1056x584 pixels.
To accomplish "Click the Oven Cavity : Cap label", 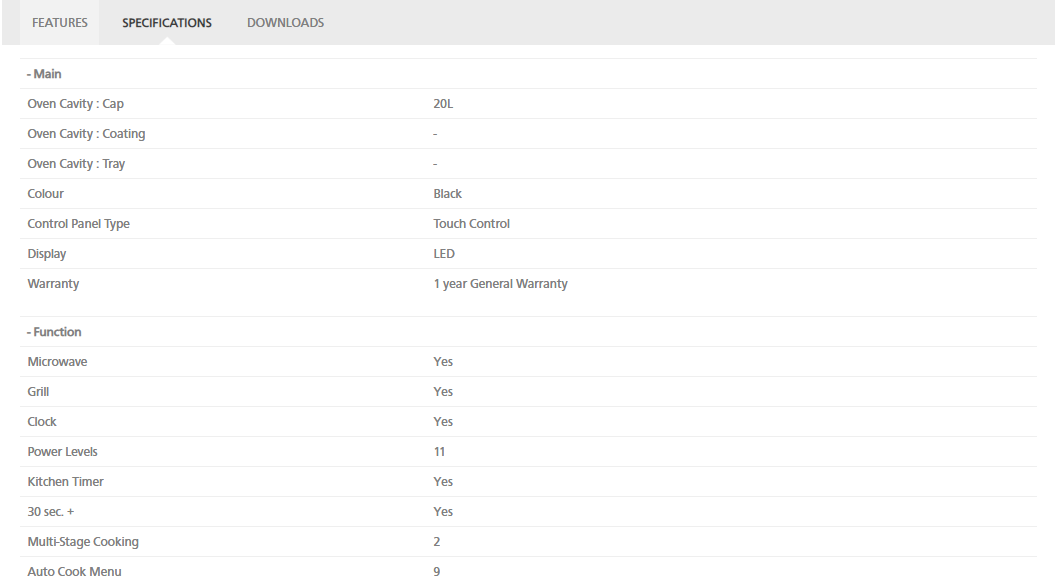I will [x=75, y=104].
